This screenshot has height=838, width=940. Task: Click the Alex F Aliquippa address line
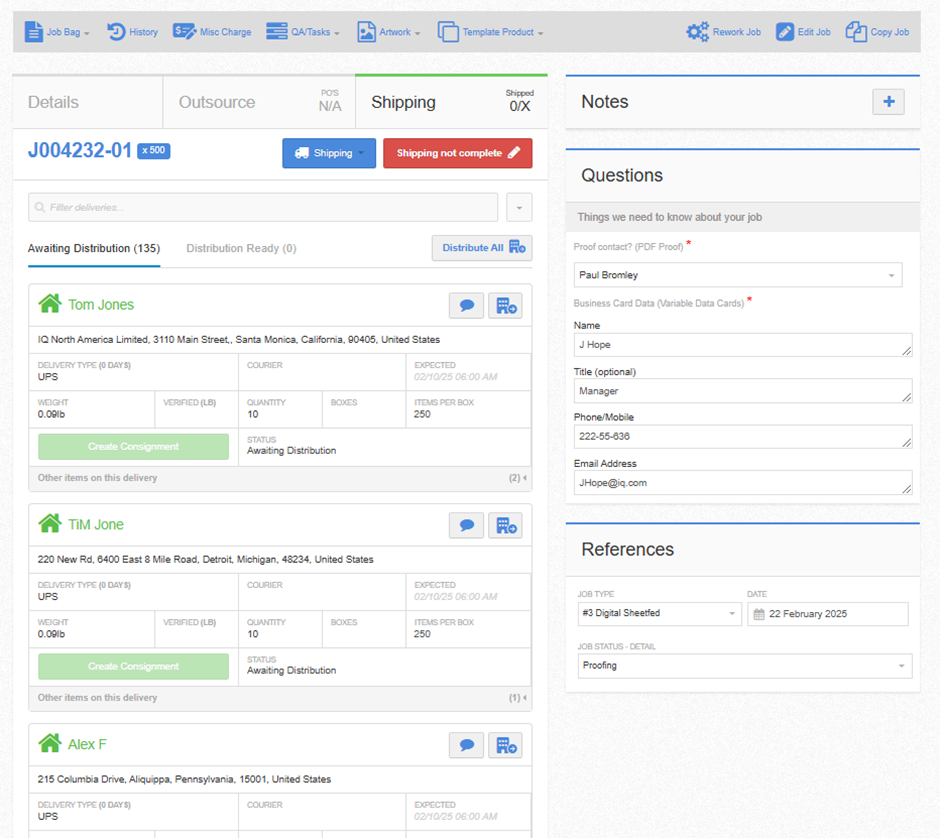(184, 779)
